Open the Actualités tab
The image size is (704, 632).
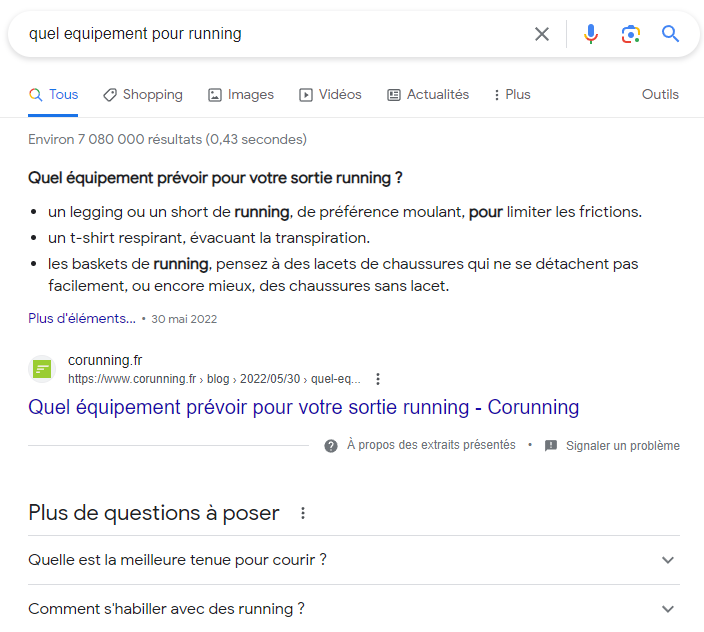click(428, 95)
